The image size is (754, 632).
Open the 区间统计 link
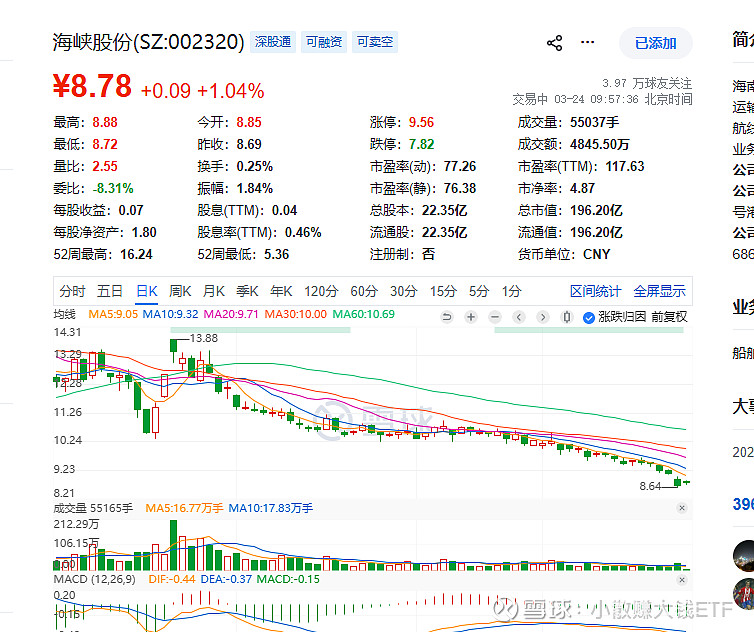(595, 291)
